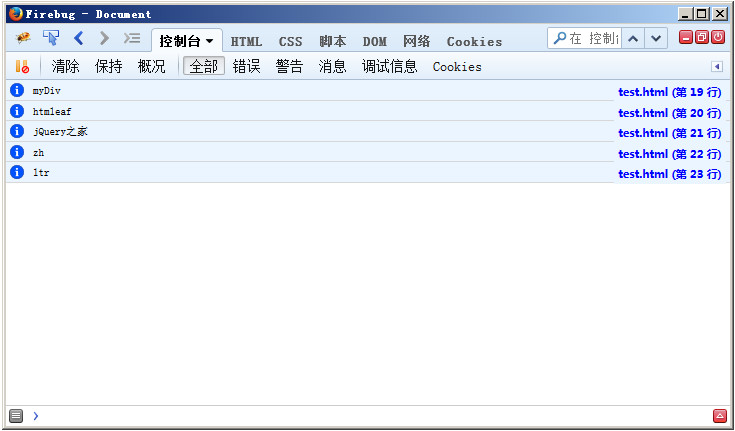Click the back navigation arrow

pyautogui.click(x=79, y=38)
